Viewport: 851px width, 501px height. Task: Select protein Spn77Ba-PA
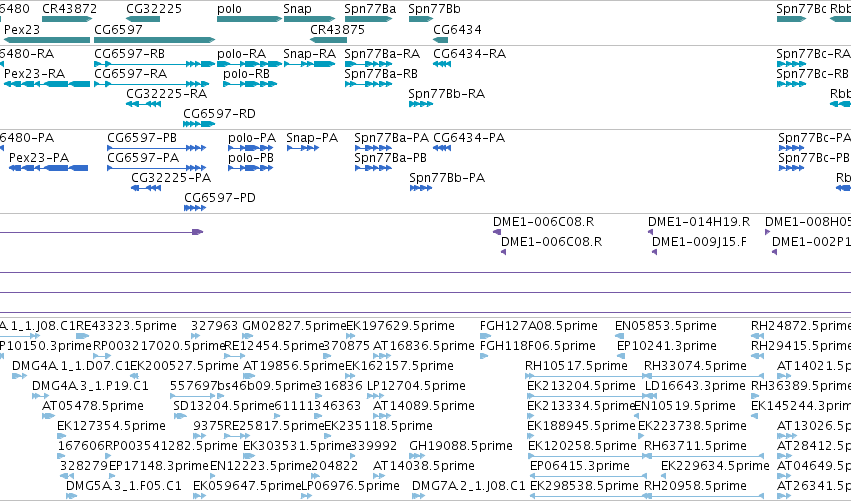click(x=373, y=148)
